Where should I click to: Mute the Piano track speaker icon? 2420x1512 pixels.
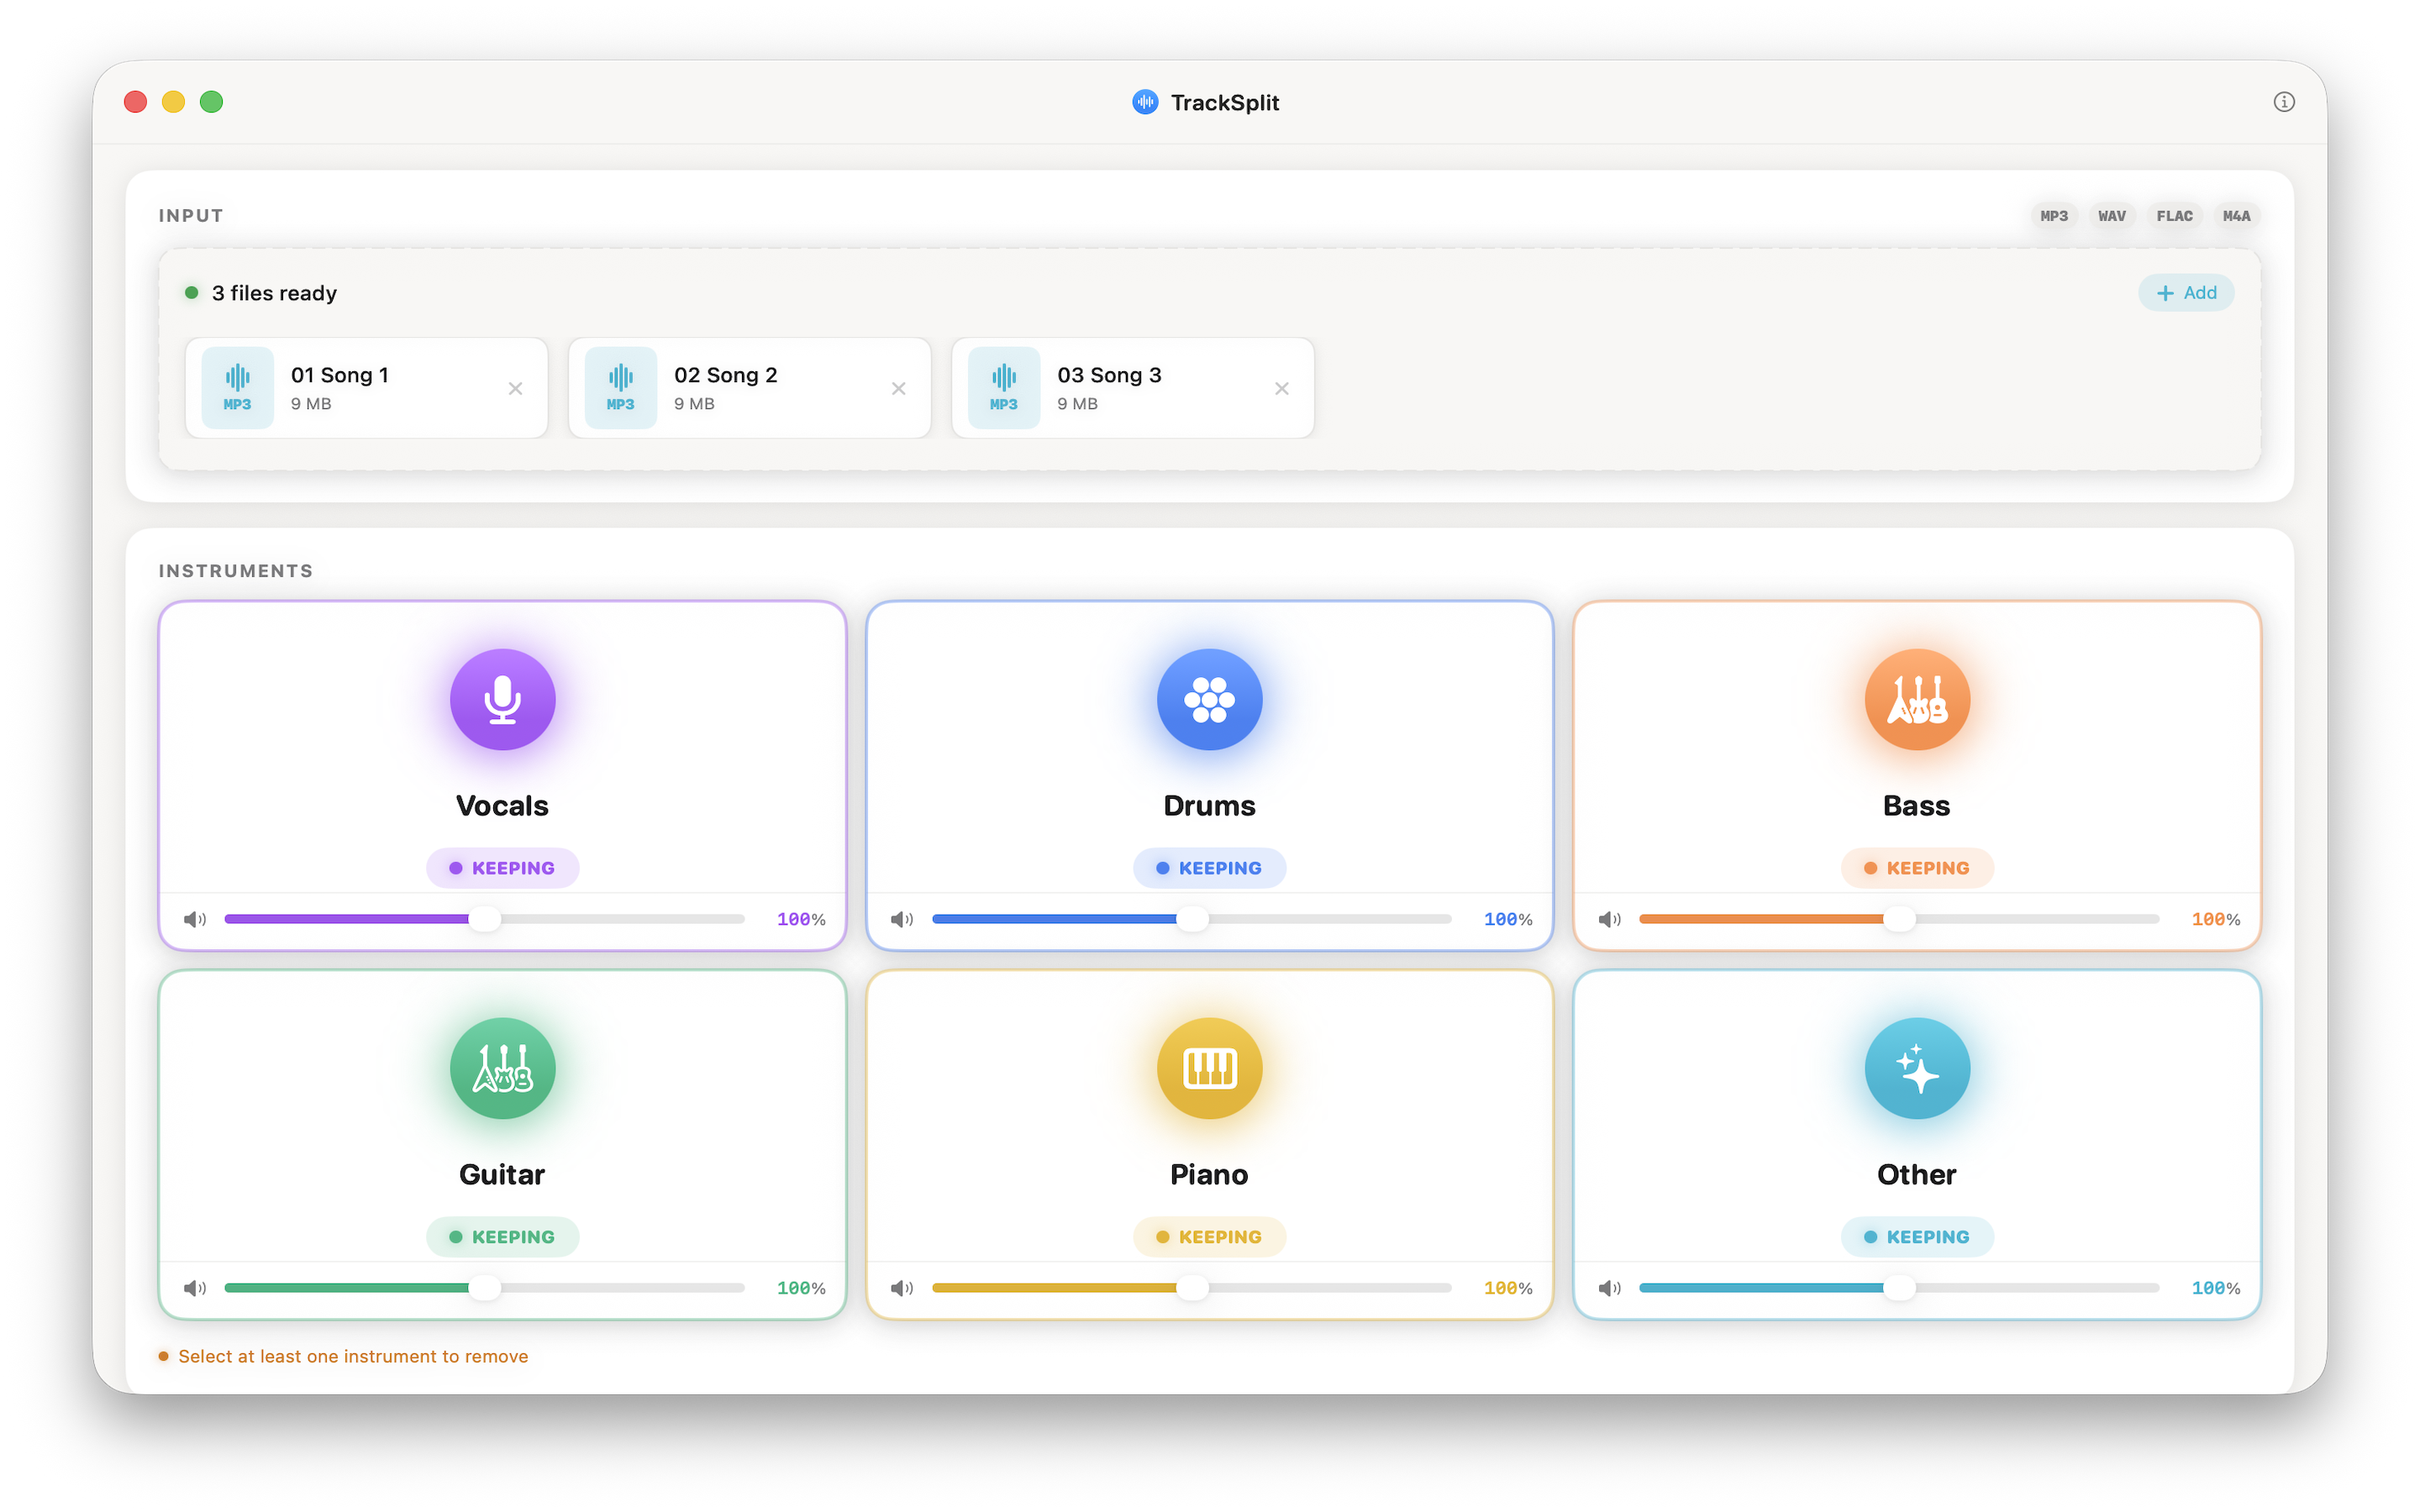(902, 1288)
